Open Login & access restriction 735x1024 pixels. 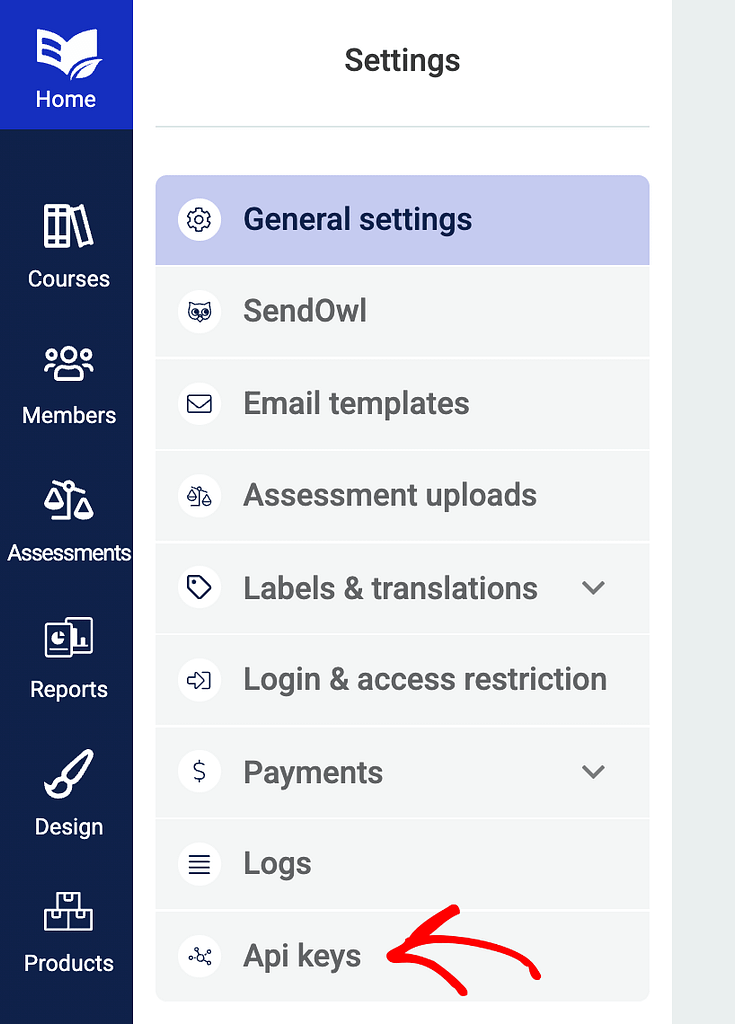[402, 680]
